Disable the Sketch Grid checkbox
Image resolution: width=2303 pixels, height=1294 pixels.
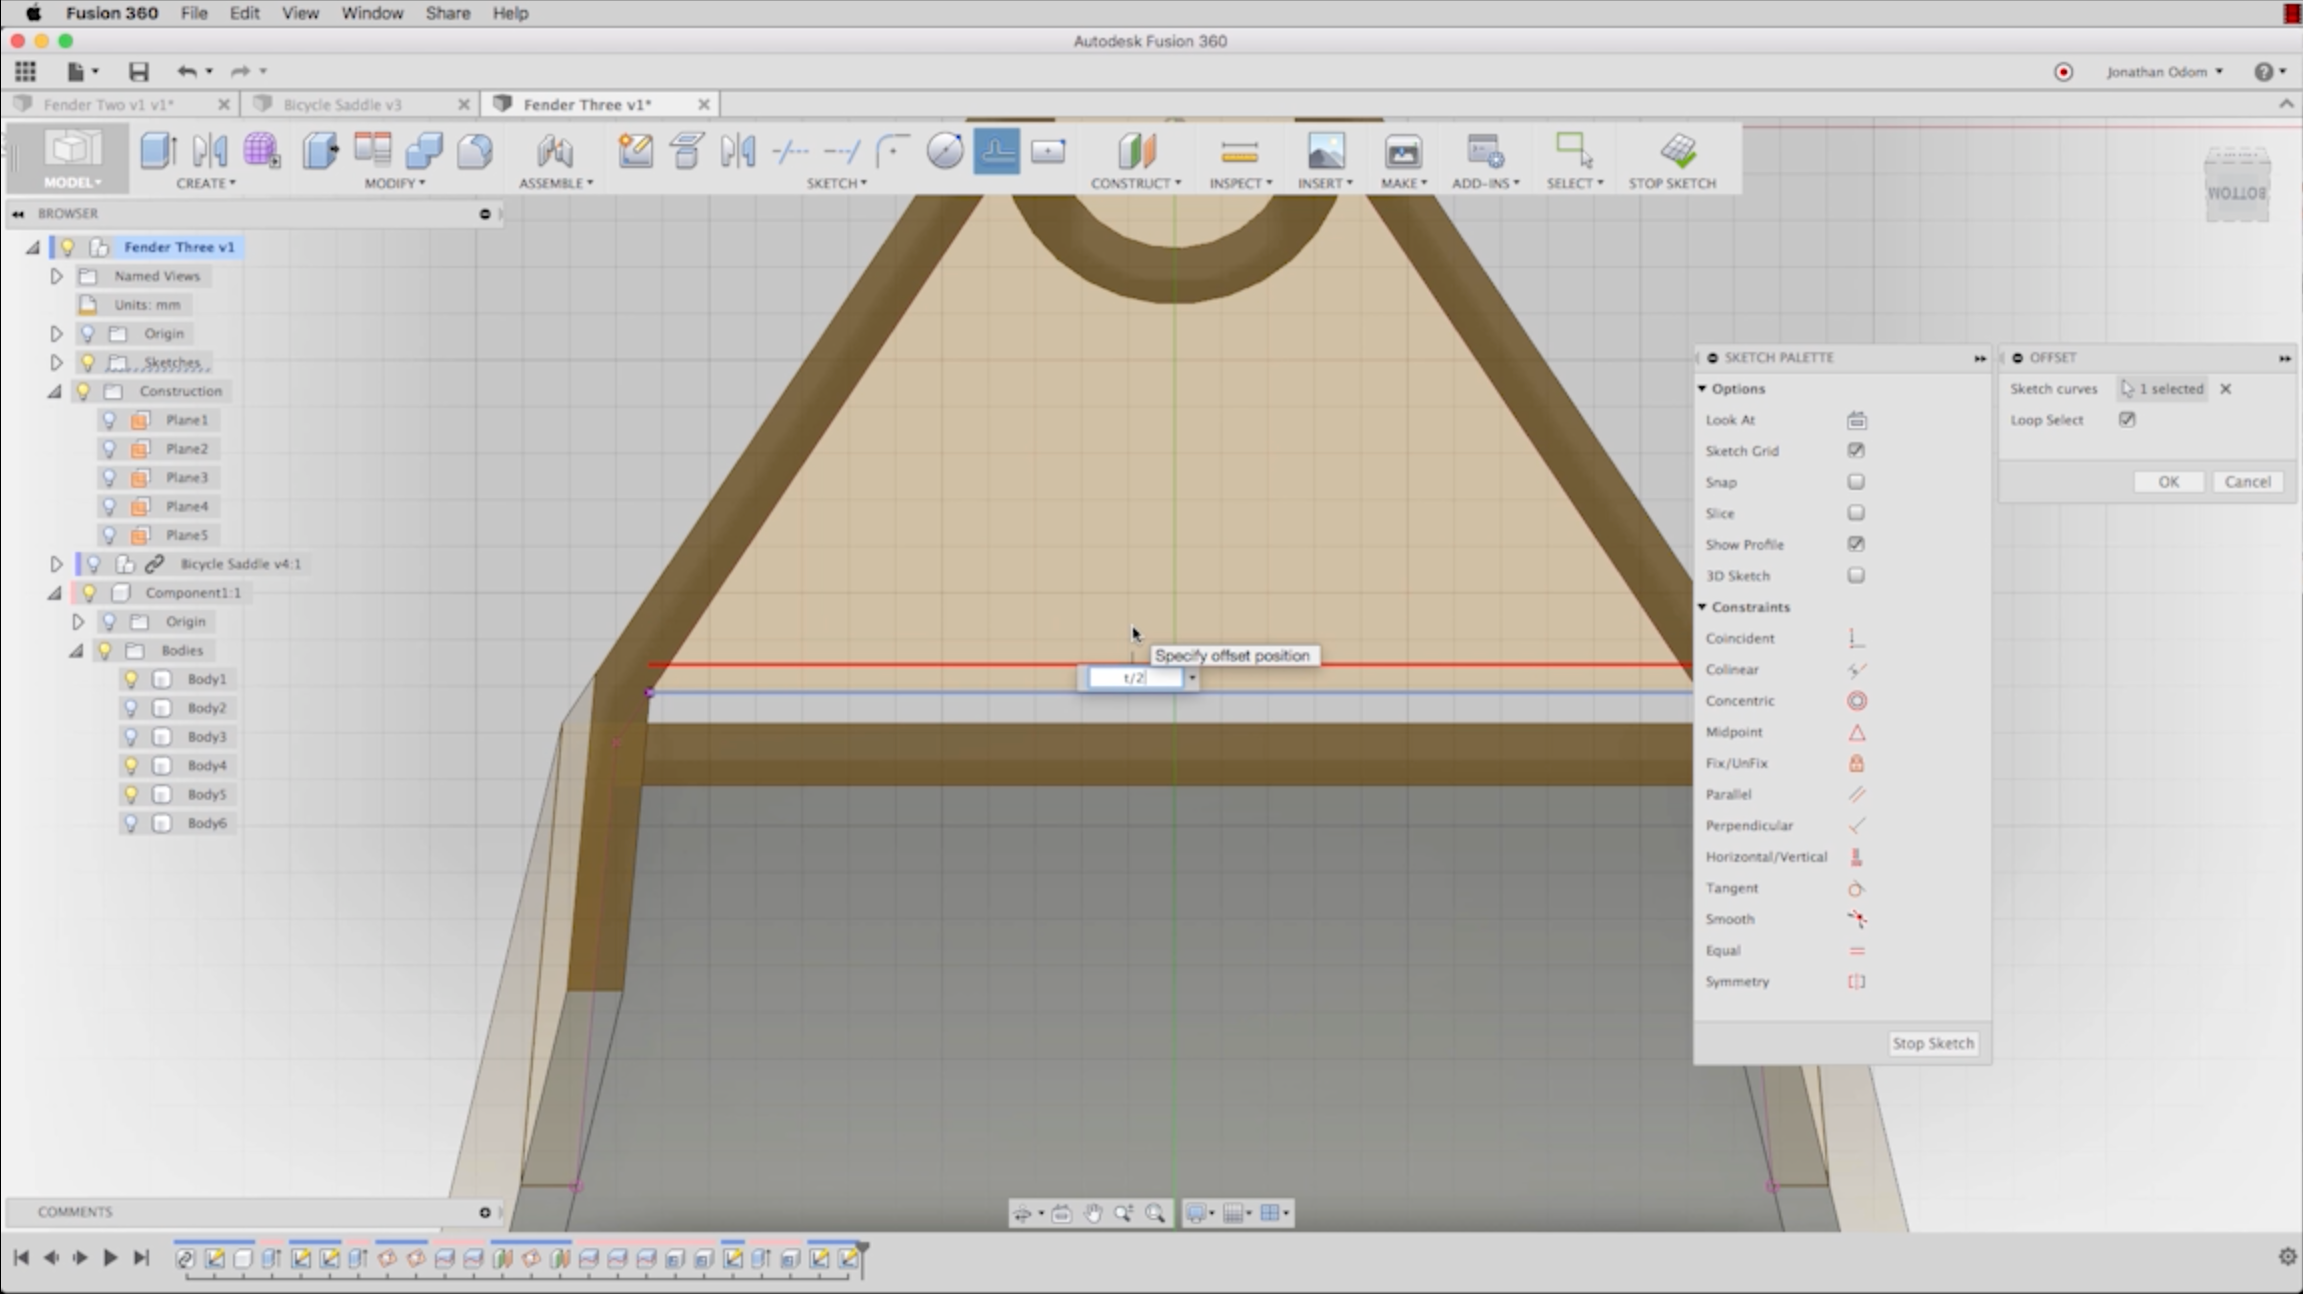[1856, 451]
